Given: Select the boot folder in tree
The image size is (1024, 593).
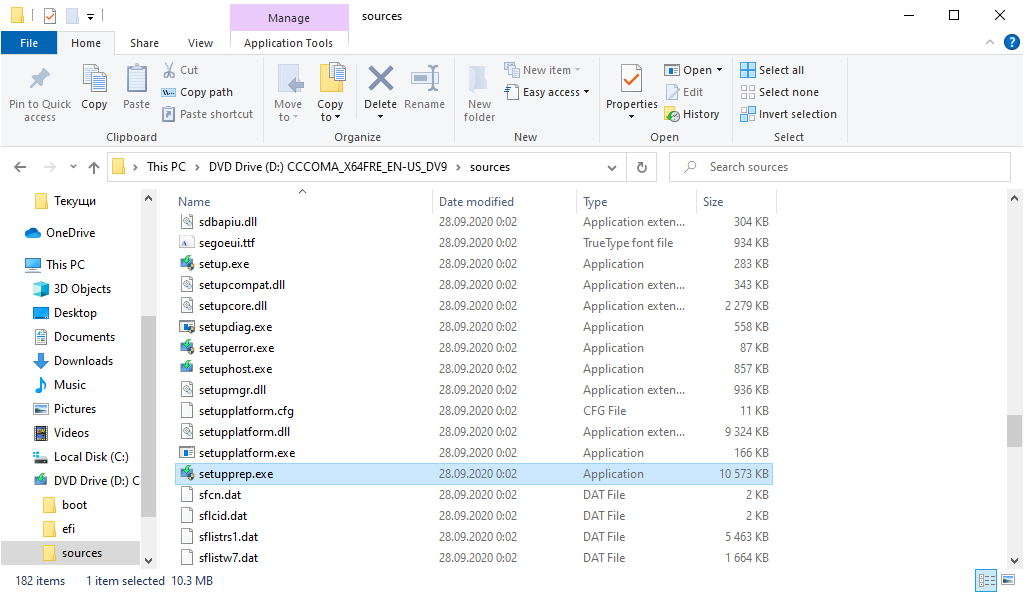Looking at the screenshot, I should pos(64,505).
